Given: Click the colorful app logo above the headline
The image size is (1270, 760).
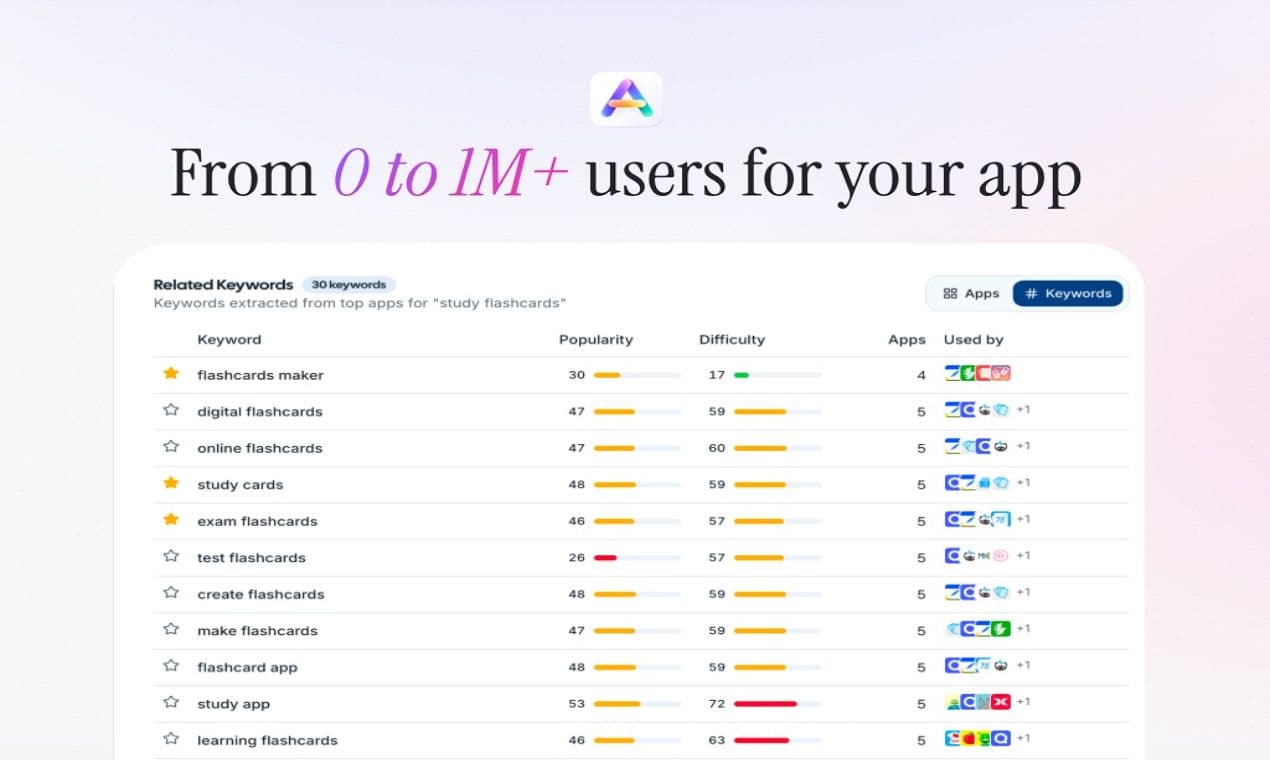Looking at the screenshot, I should point(626,97).
